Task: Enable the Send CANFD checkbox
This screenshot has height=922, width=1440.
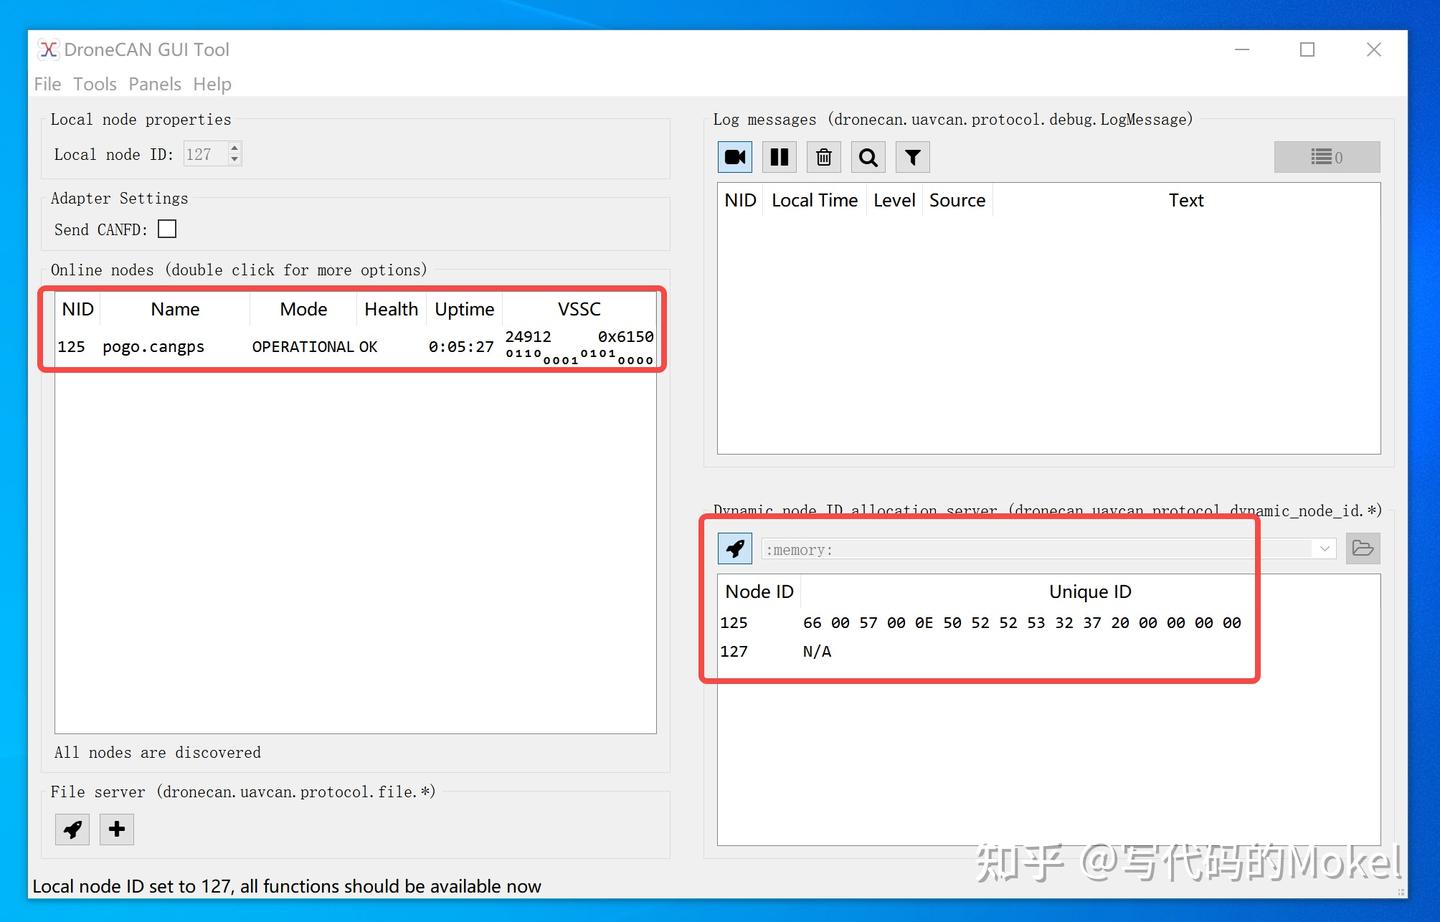Action: coord(166,228)
